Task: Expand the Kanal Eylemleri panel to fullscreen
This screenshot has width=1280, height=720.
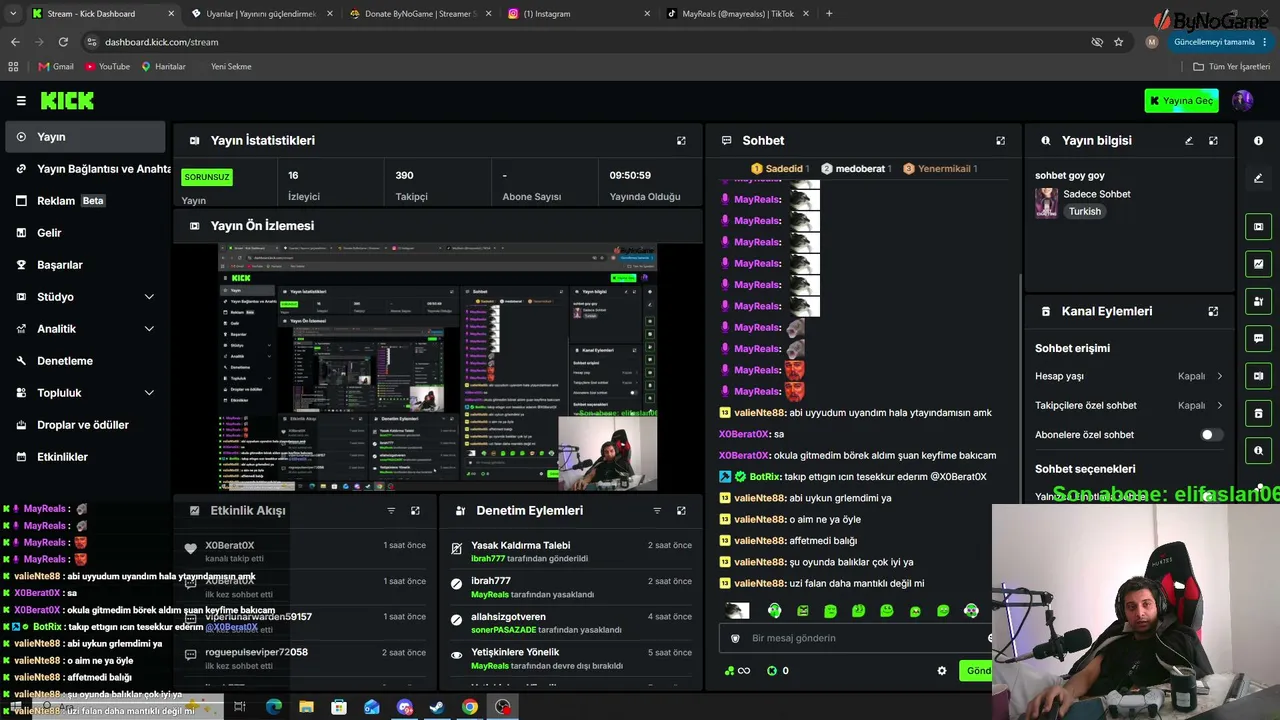Action: click(1213, 311)
